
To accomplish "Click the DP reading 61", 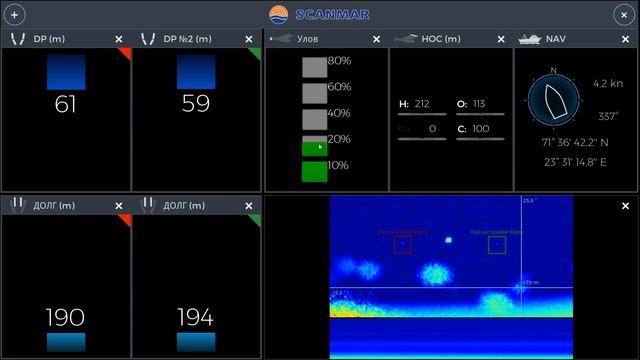I will (x=65, y=104).
